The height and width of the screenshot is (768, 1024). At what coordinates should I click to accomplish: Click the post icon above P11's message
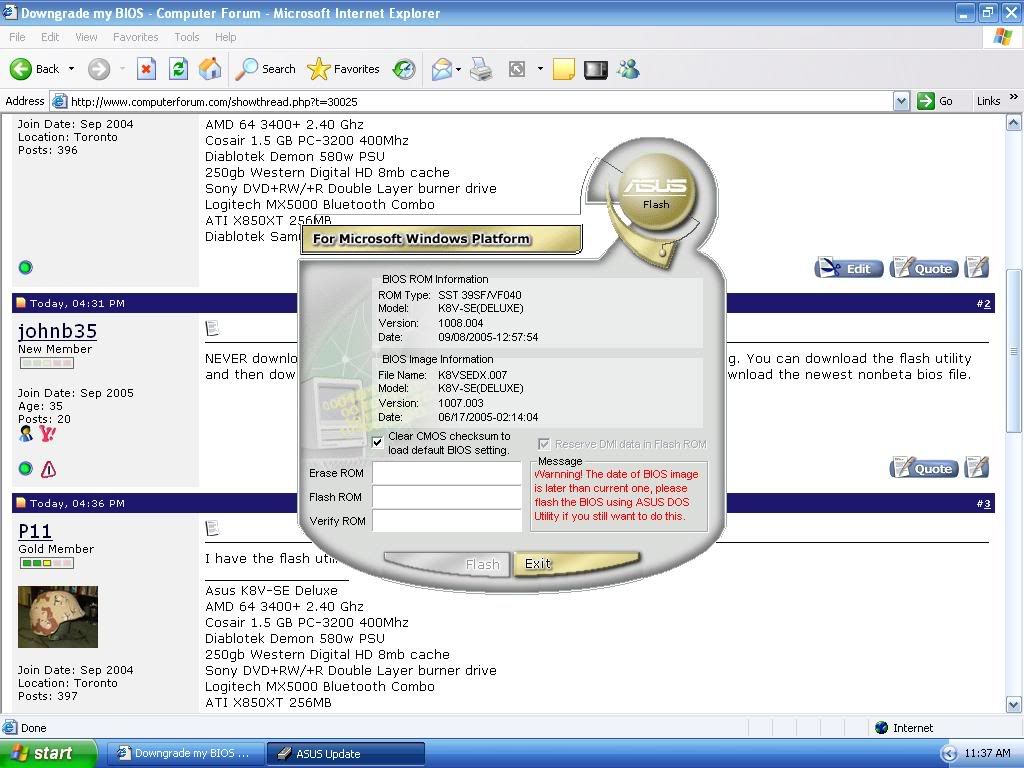(212, 528)
